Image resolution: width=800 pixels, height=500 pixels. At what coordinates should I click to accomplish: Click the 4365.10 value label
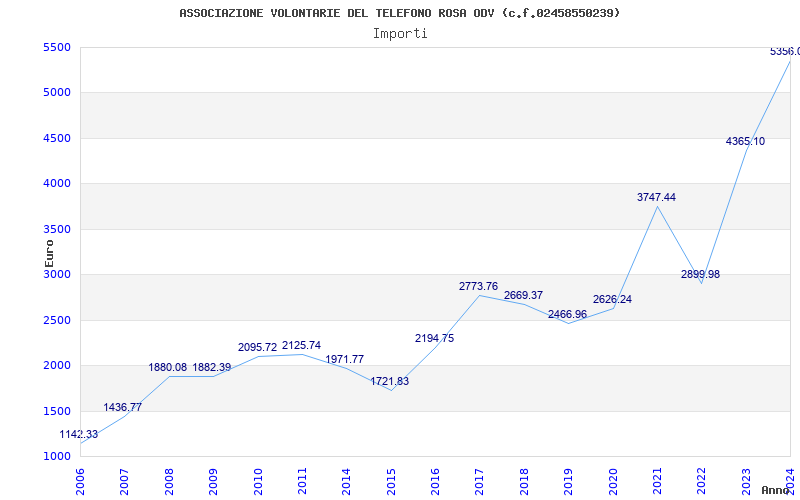(745, 141)
